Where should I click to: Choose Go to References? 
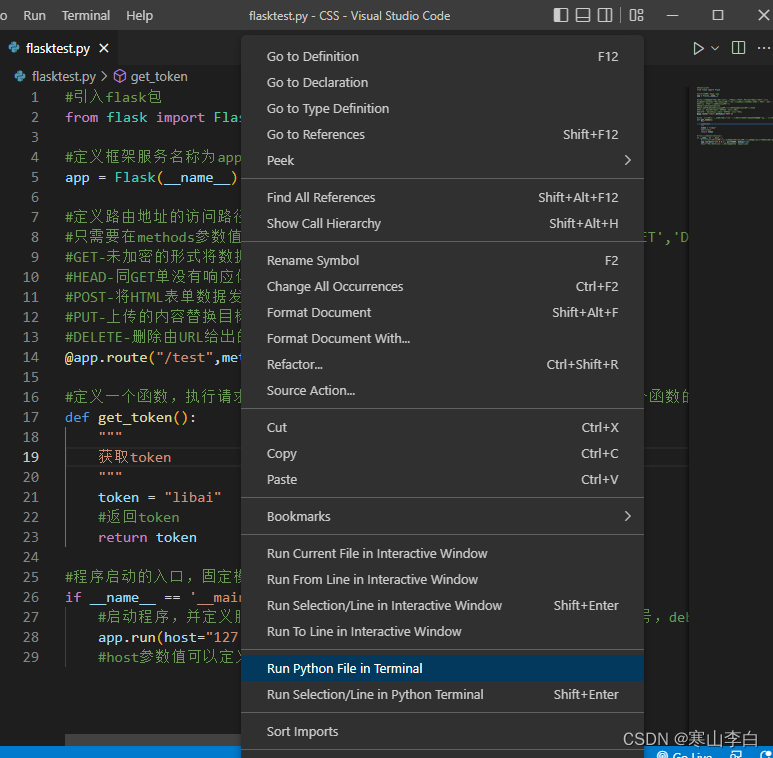(442, 135)
